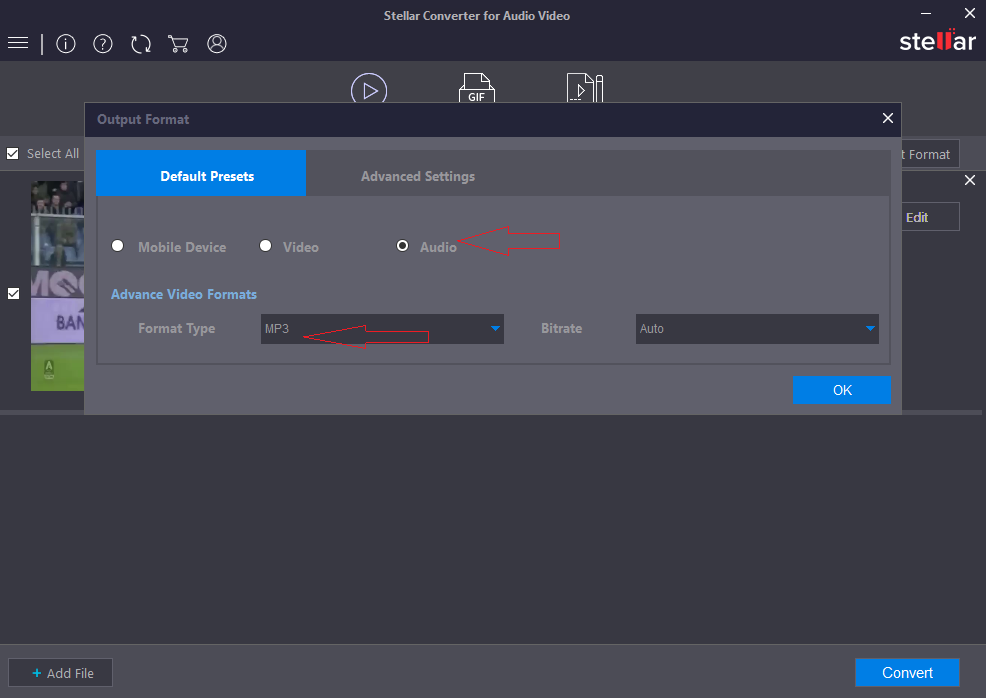The image size is (986, 698).
Task: Close the Output Format dialog
Action: tap(887, 118)
